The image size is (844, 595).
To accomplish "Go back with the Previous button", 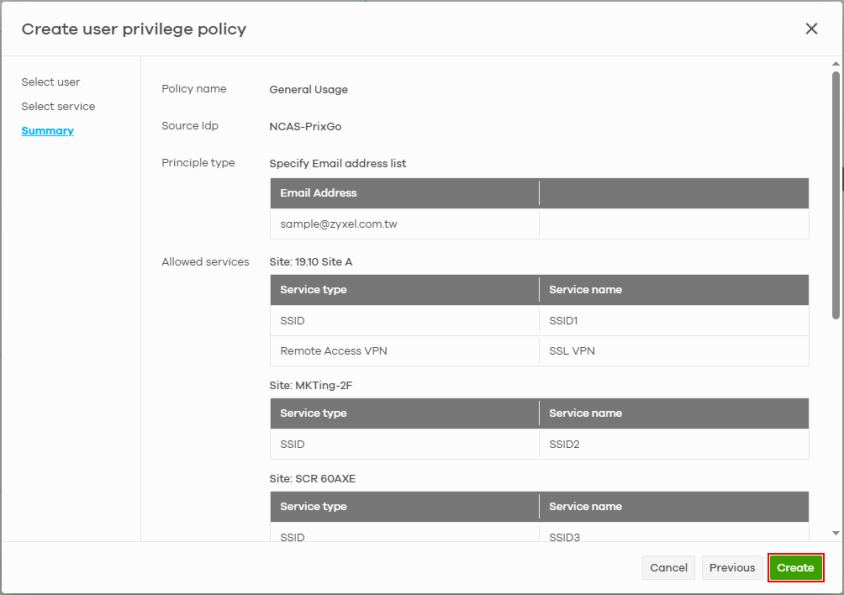I will (x=732, y=568).
